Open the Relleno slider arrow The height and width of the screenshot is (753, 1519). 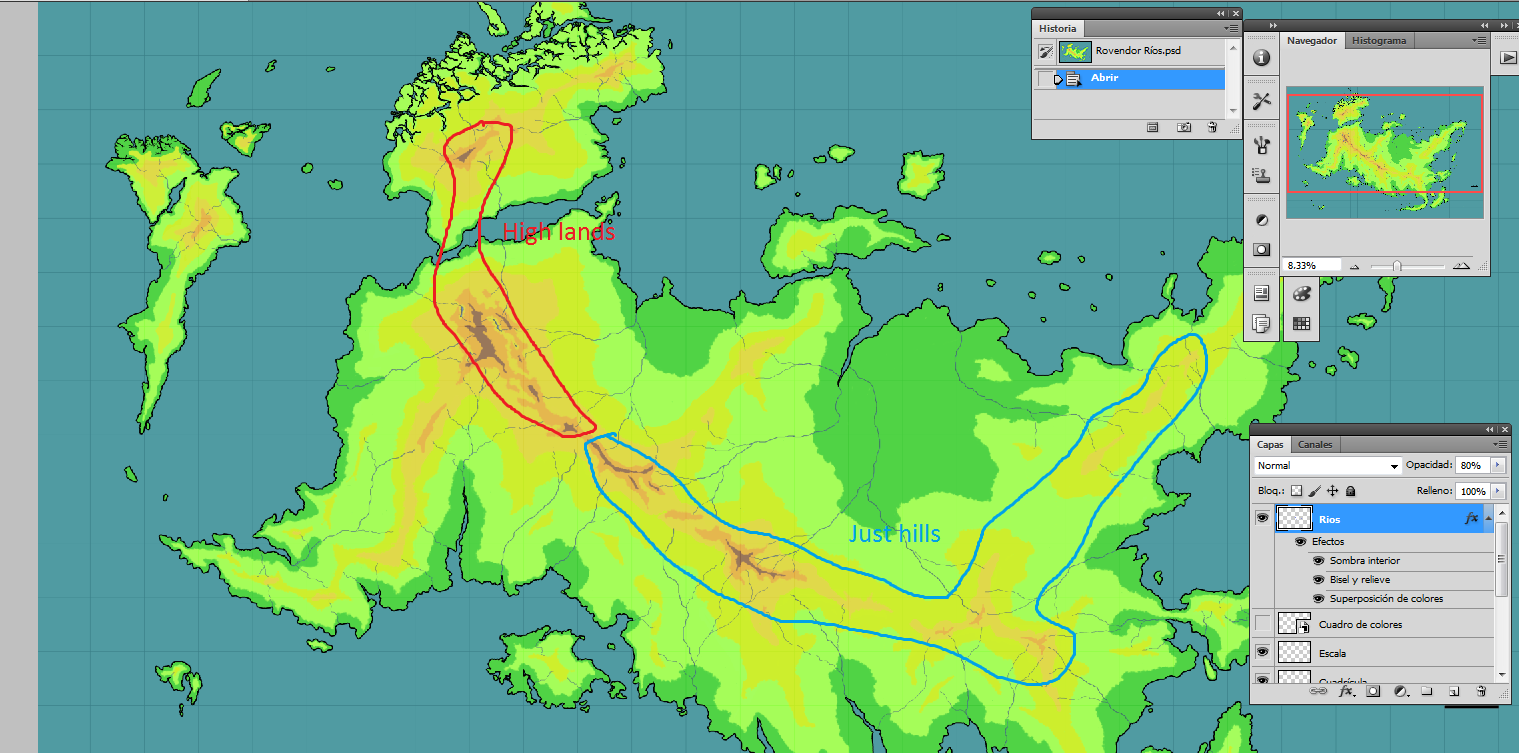[1497, 491]
